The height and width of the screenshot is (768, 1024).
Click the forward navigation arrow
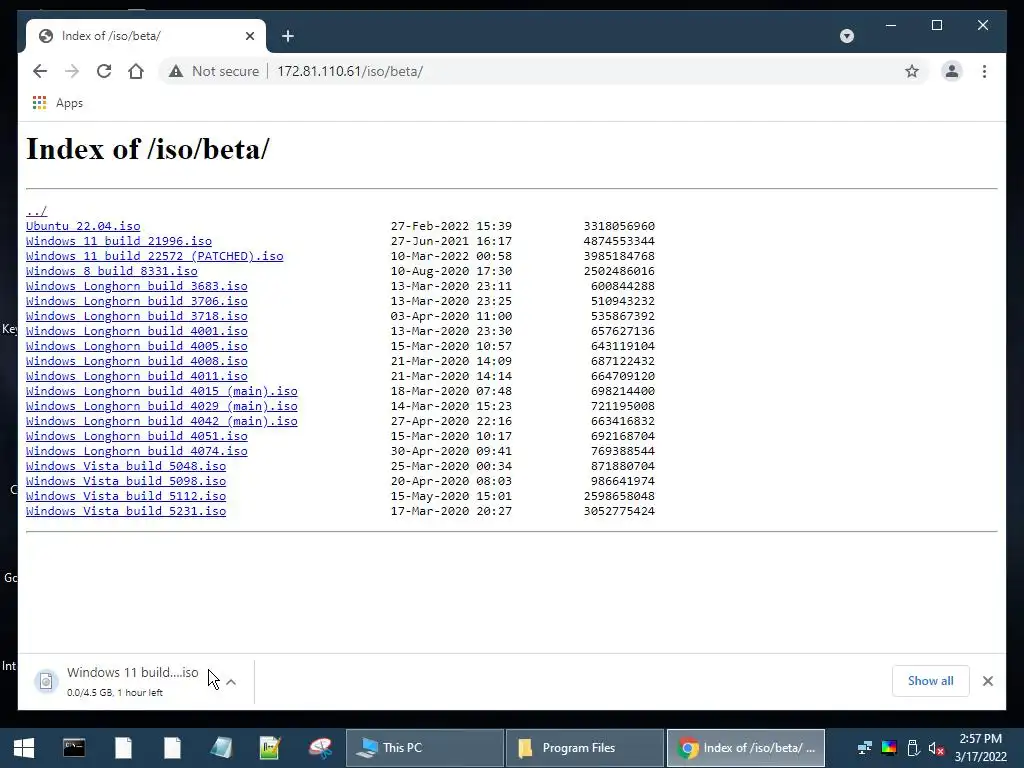pos(72,71)
